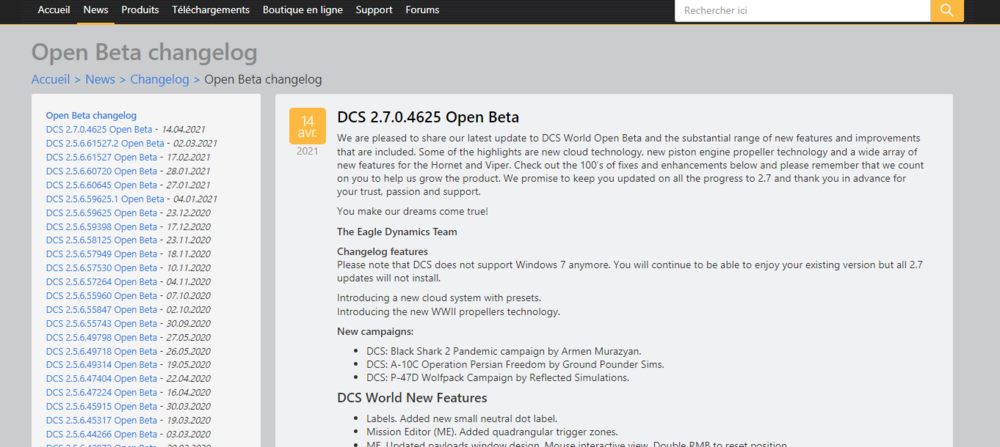Click the orange search magnifier button
This screenshot has height=447, width=1000.
pyautogui.click(x=946, y=11)
